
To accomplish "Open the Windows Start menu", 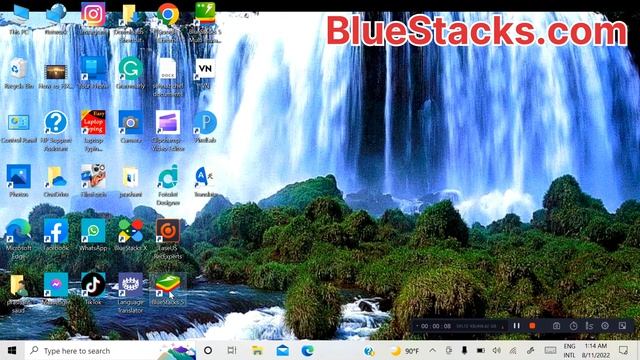I will (x=12, y=350).
